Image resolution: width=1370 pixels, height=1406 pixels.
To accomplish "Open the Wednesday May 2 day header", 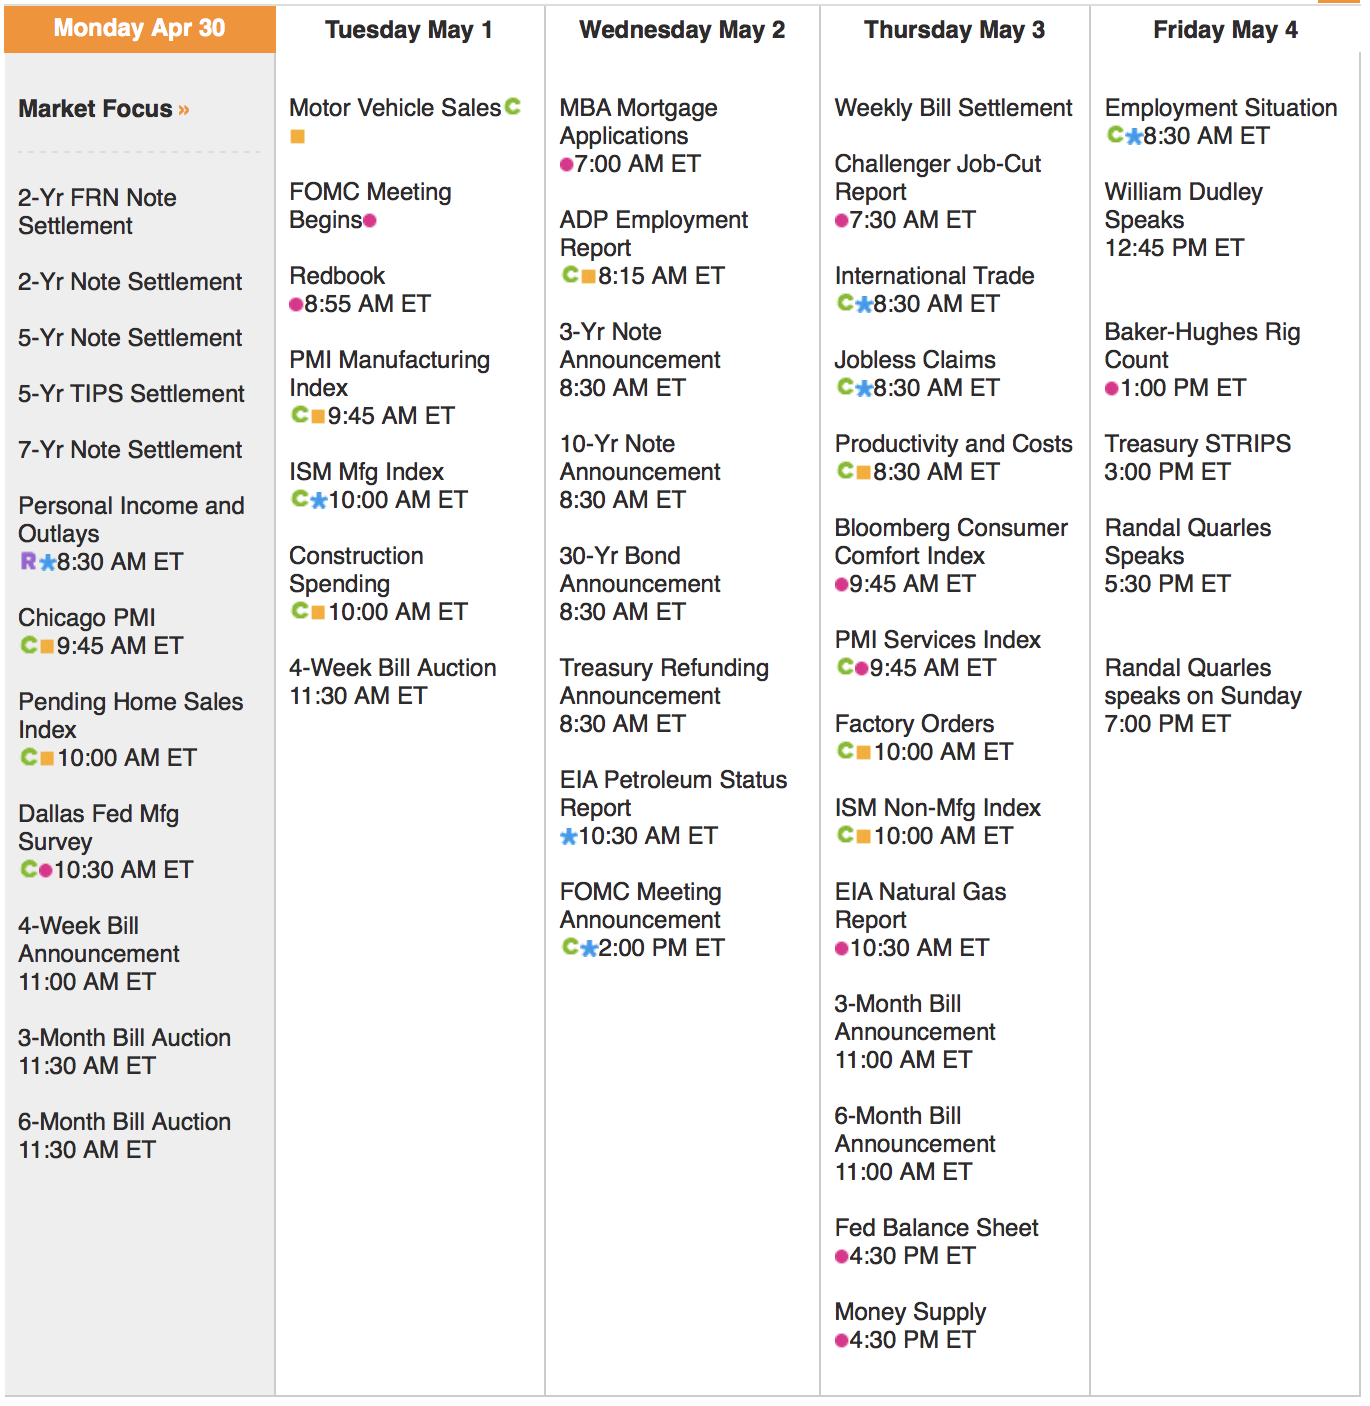I will [682, 30].
